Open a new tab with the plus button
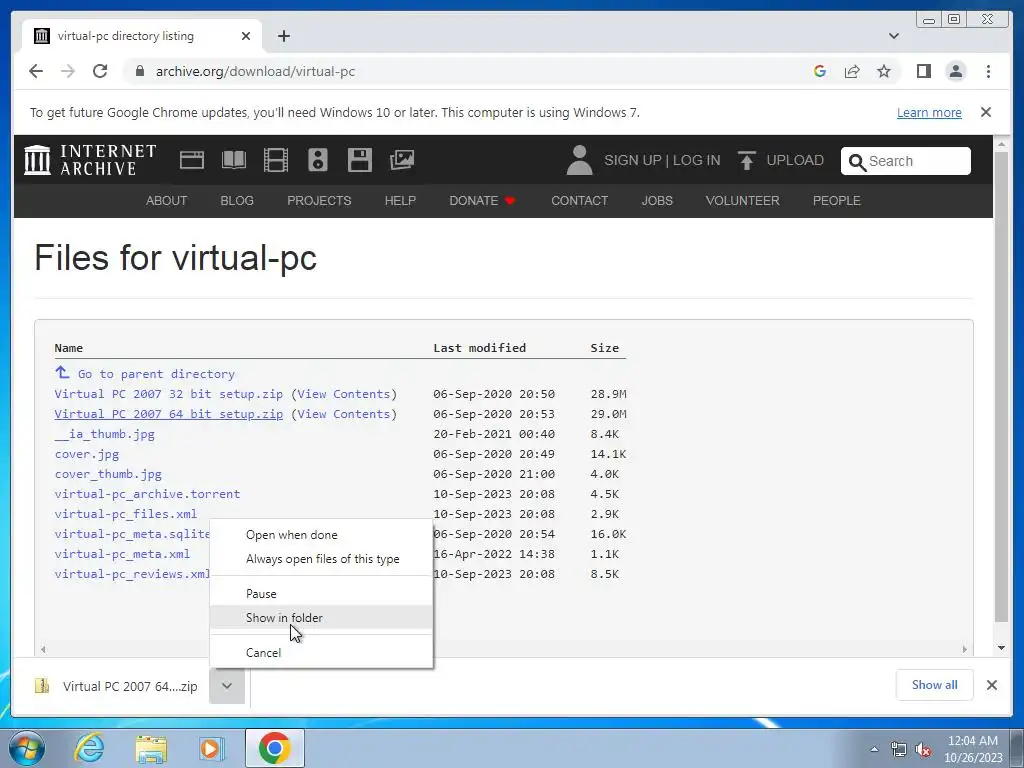This screenshot has width=1024, height=768. tap(283, 36)
